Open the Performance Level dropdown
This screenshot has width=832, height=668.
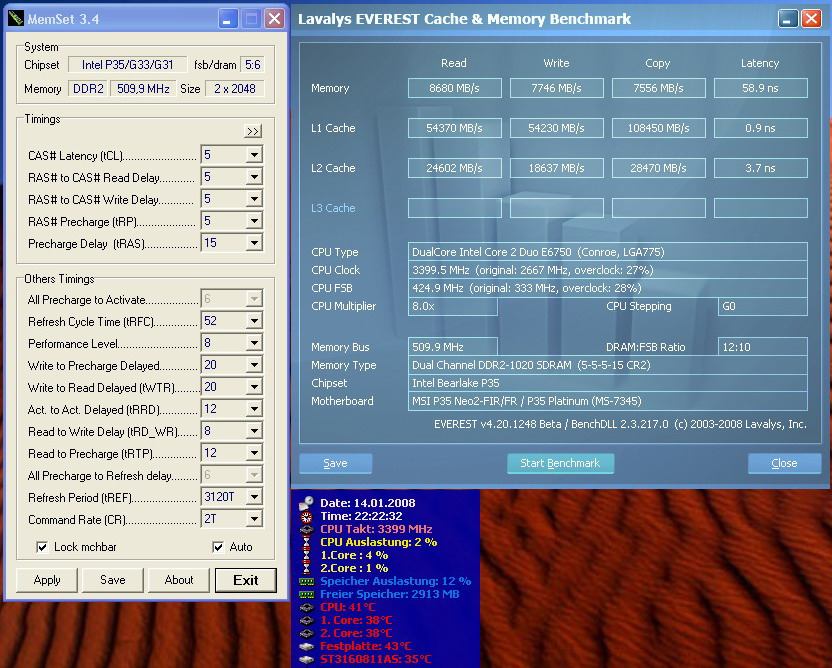click(x=255, y=343)
